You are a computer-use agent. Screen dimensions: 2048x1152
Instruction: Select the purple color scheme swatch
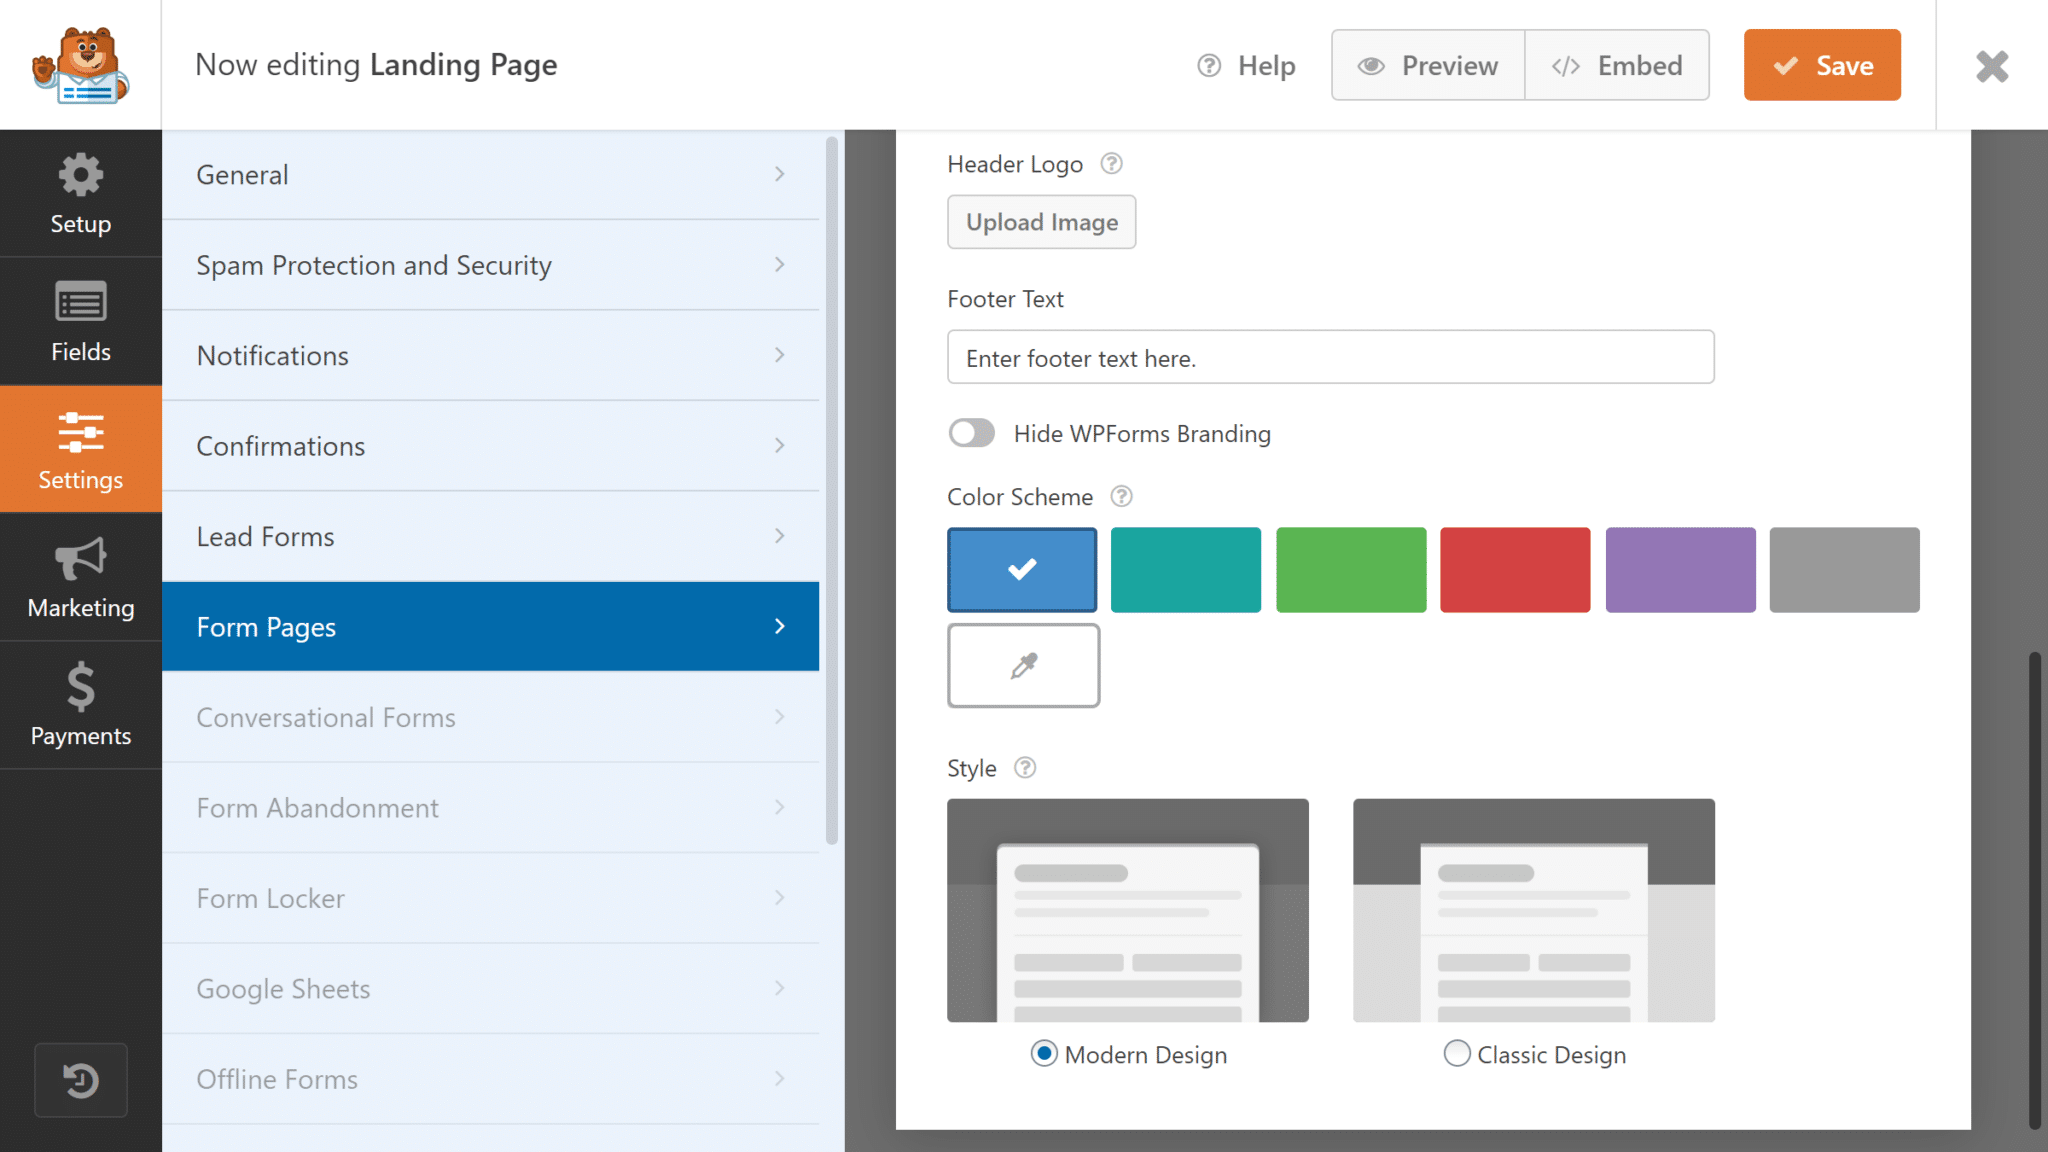pos(1680,570)
